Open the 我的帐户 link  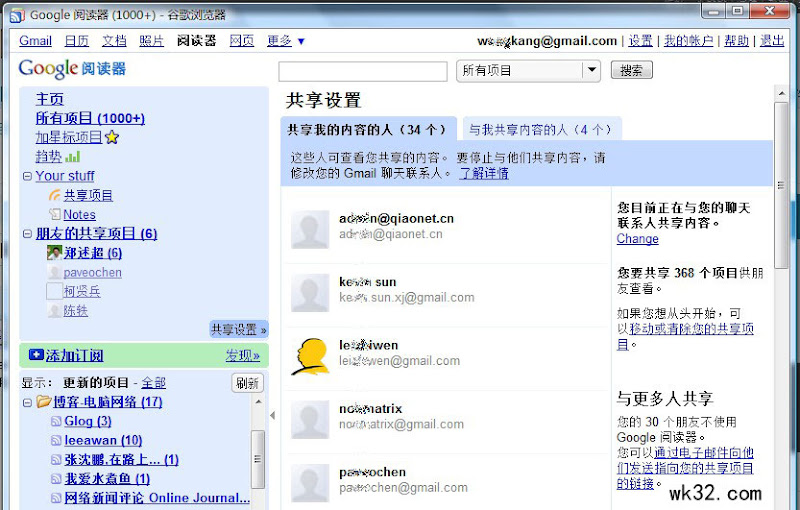coord(688,41)
